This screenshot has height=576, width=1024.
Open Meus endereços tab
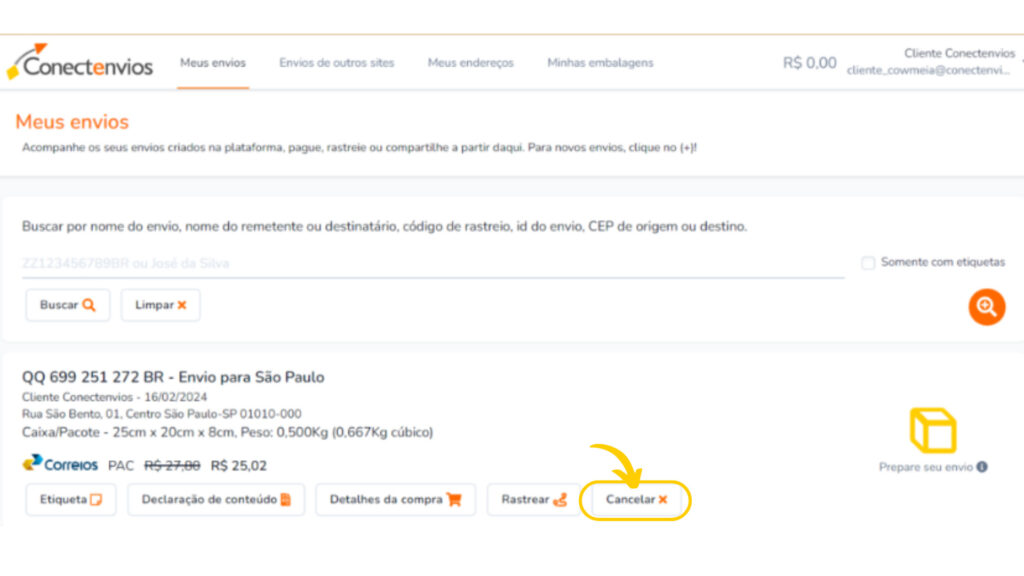pyautogui.click(x=471, y=63)
